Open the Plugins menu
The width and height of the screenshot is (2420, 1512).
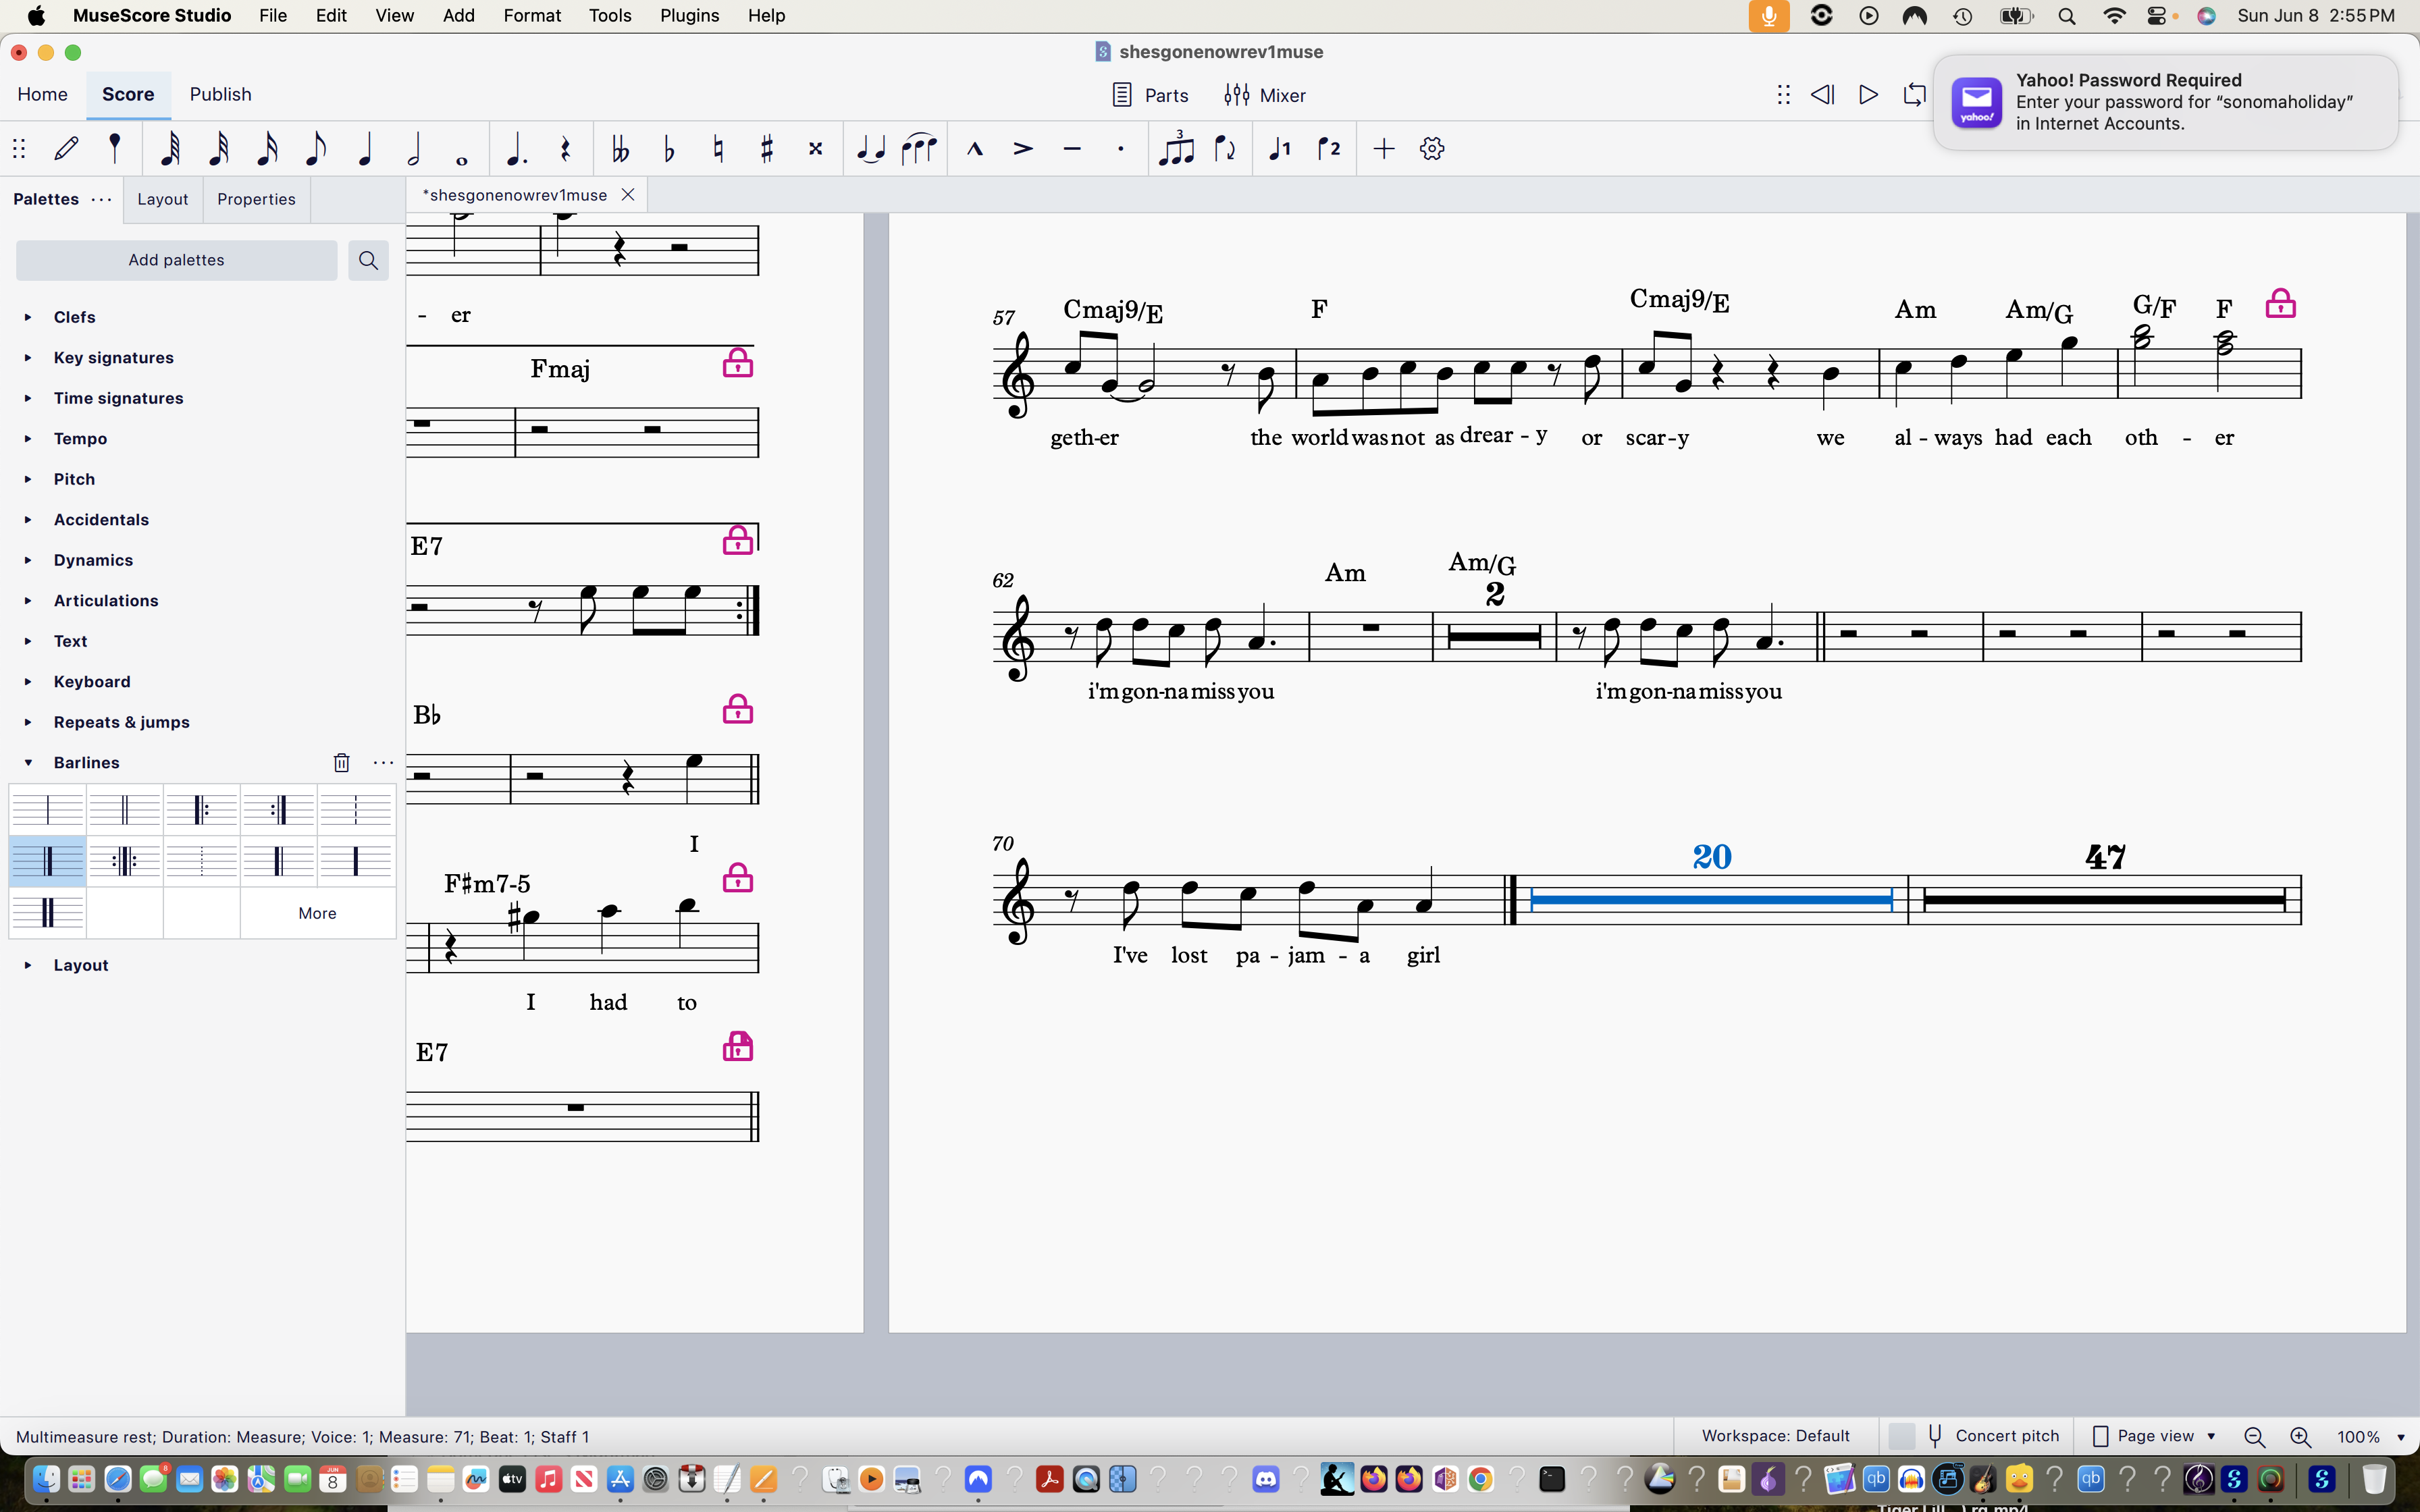pos(689,16)
